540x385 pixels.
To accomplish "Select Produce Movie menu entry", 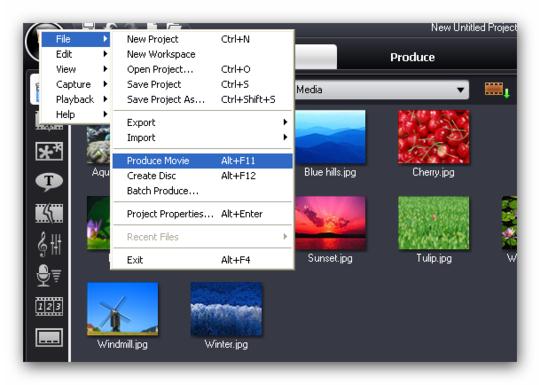I will 202,161.
